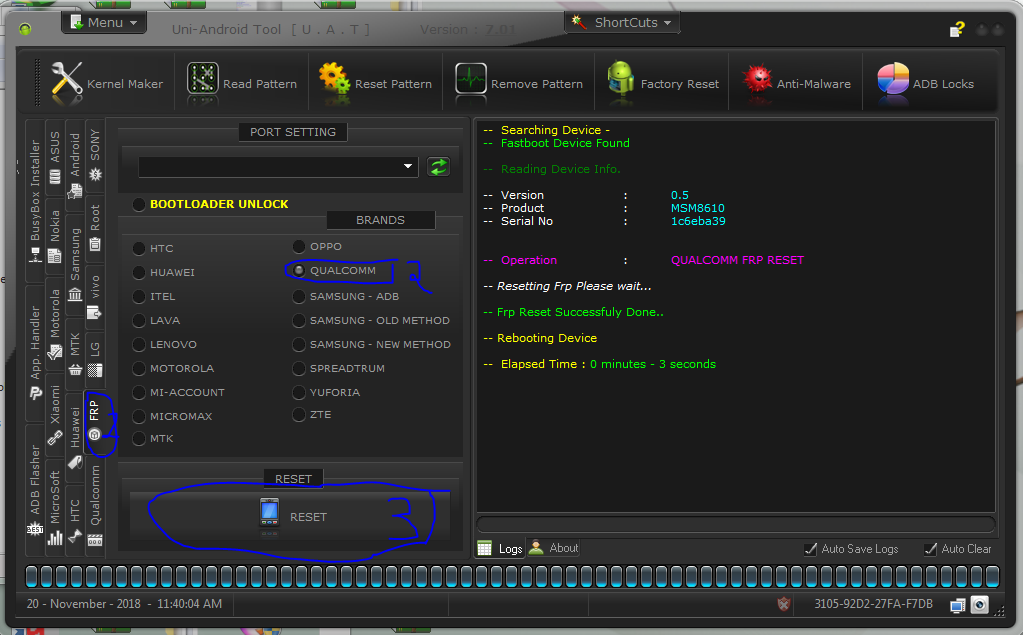
Task: Select the MTK brand radio button
Action: pyautogui.click(x=139, y=439)
